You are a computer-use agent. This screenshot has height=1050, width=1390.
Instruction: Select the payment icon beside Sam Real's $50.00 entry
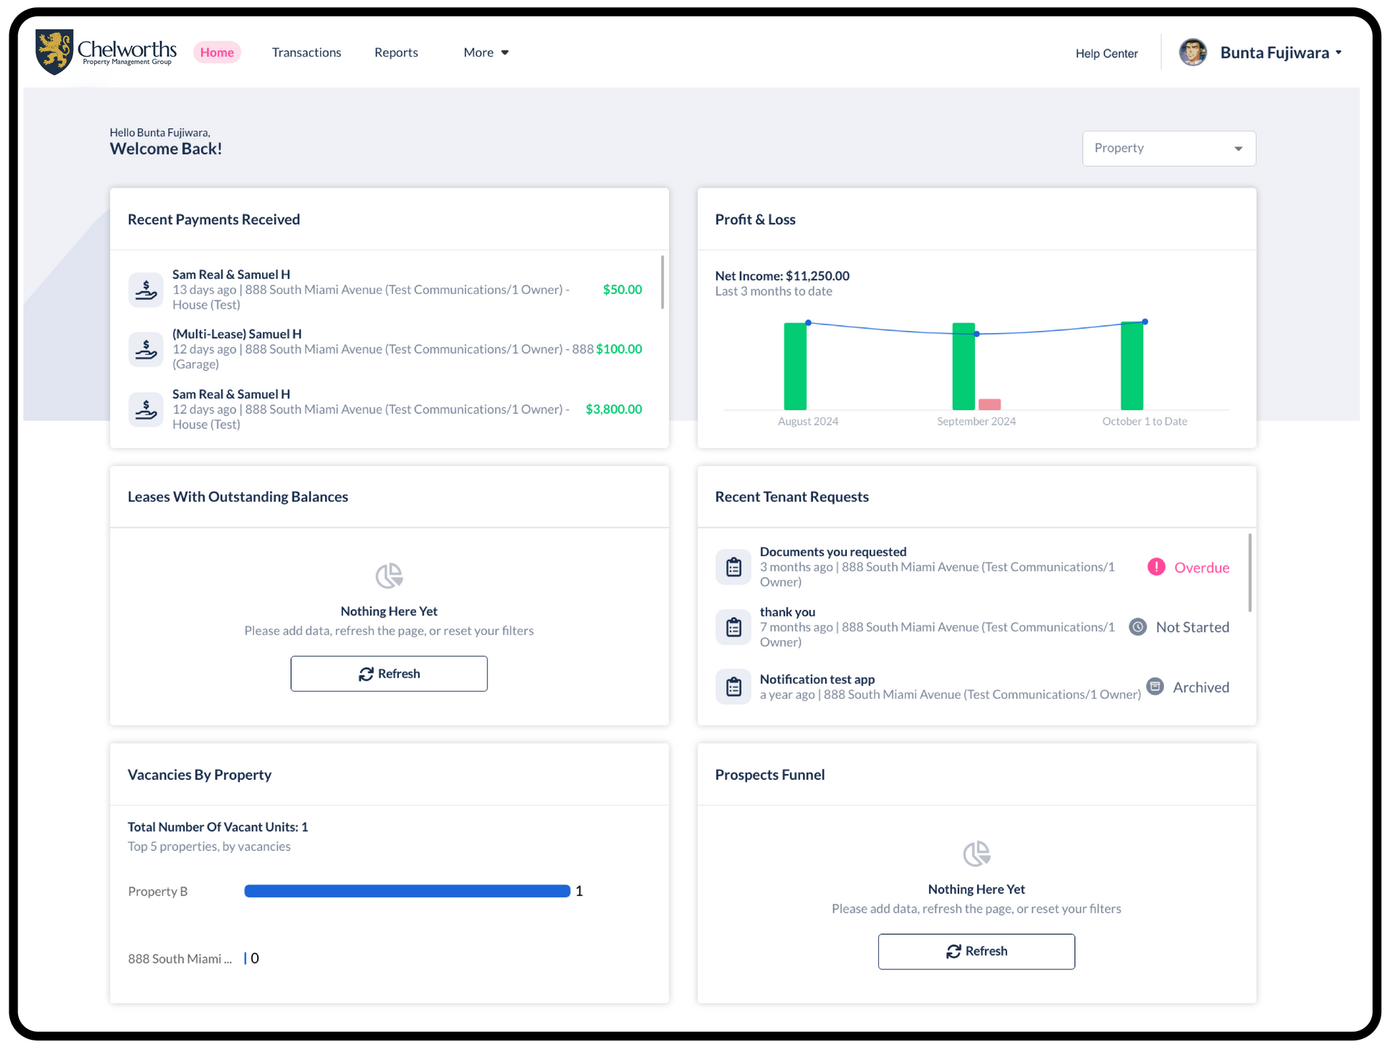point(146,289)
